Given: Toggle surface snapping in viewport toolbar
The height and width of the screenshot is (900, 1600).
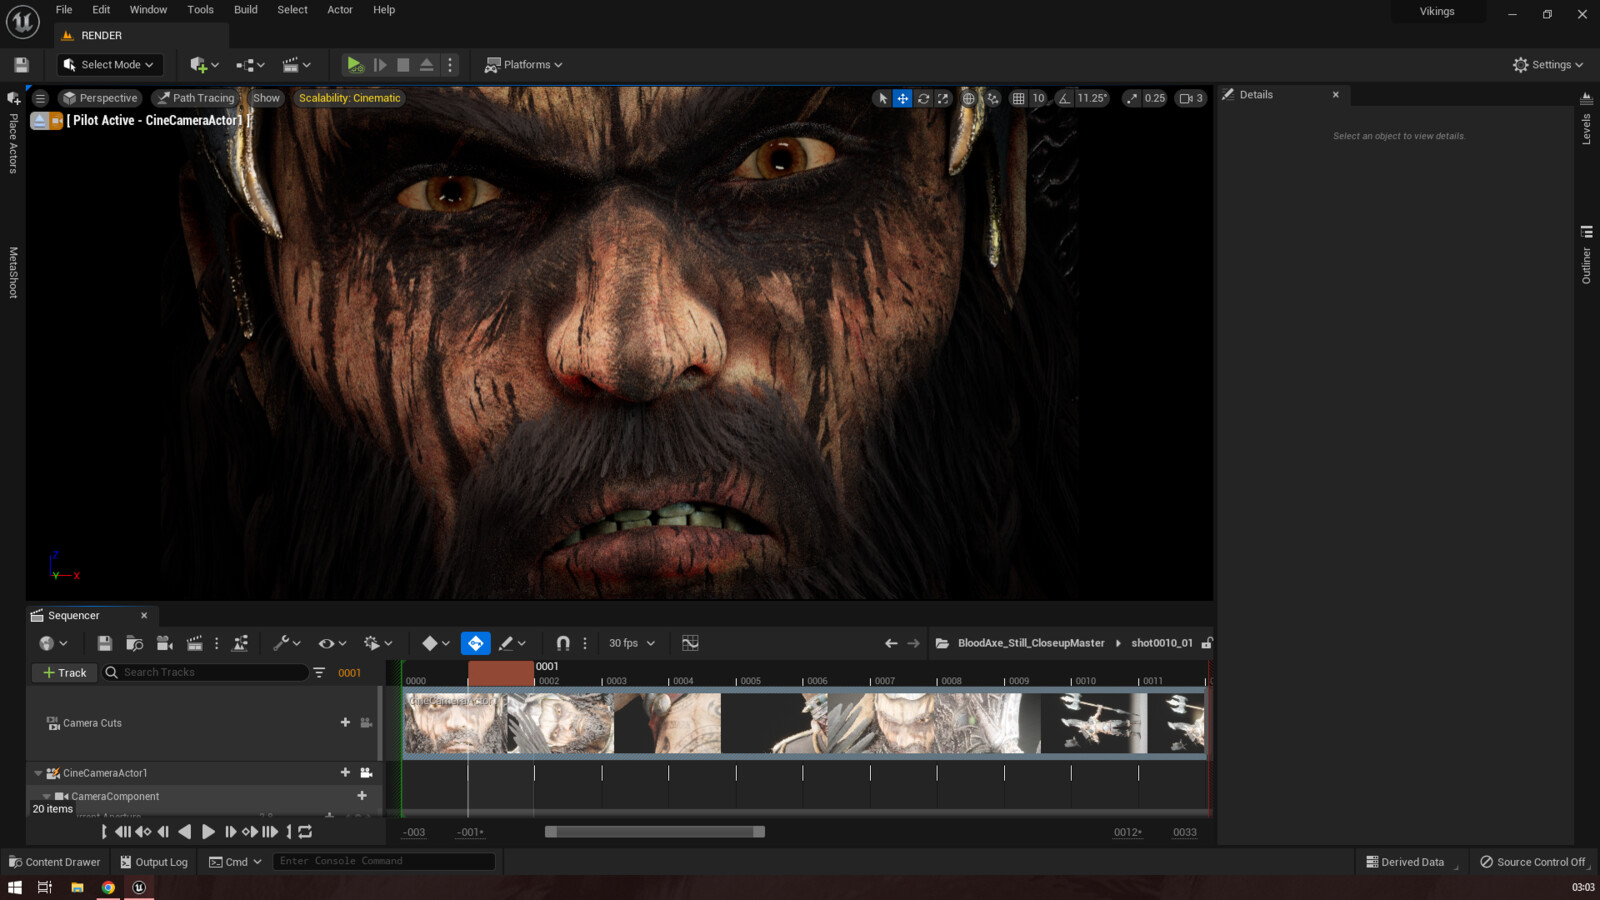Looking at the screenshot, I should (x=993, y=98).
